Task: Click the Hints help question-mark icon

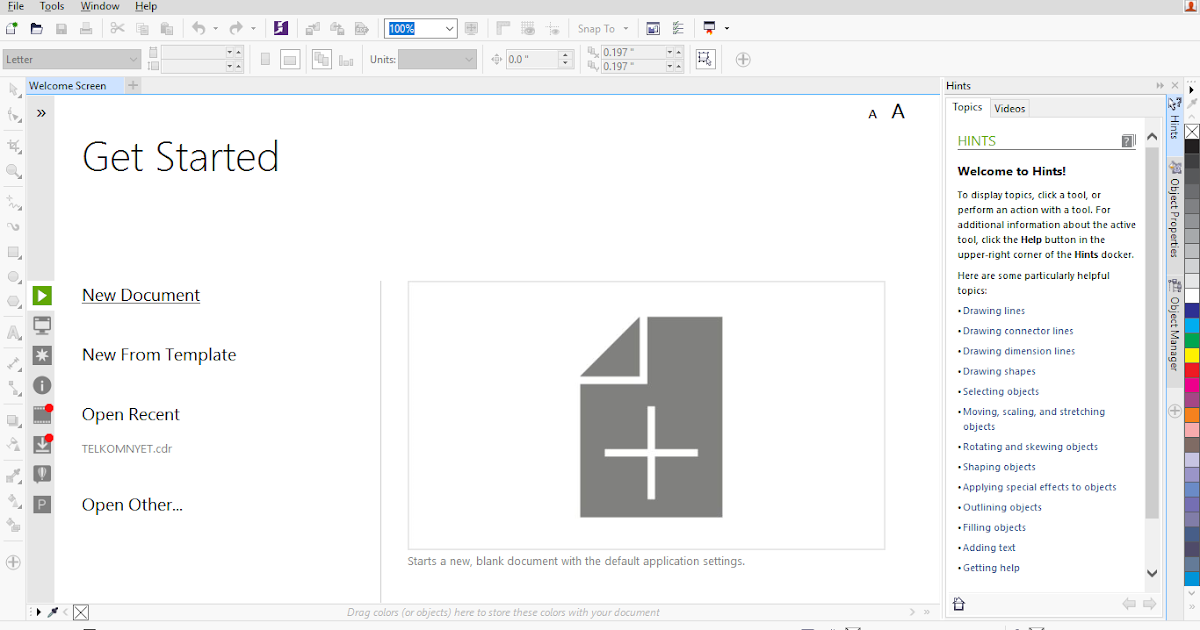Action: (x=1128, y=141)
